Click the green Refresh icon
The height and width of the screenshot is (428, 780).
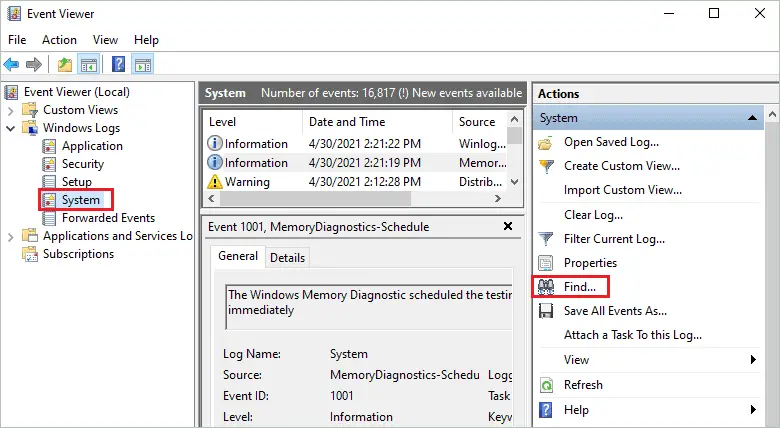(547, 385)
